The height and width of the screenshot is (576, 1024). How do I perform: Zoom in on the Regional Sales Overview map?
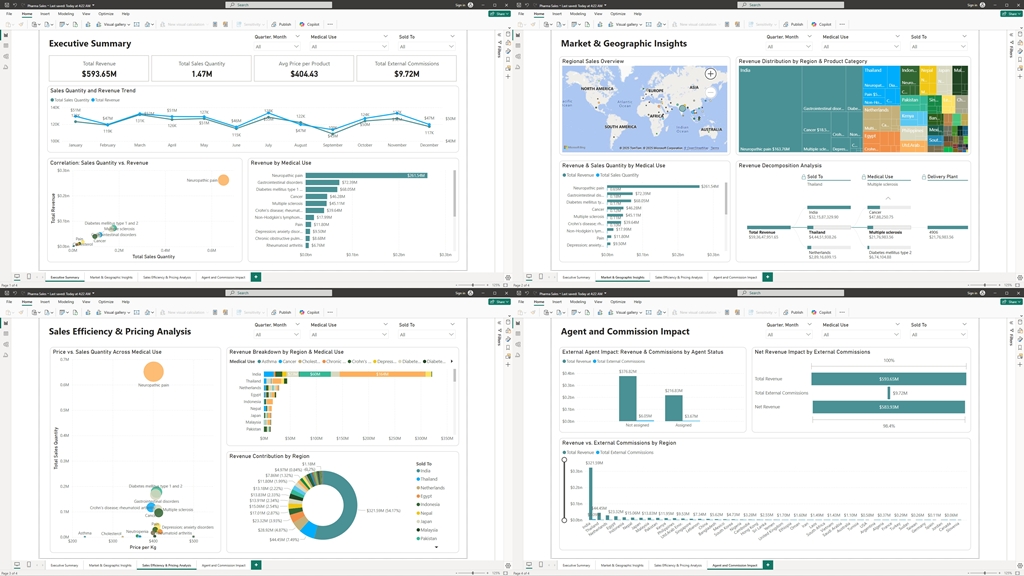click(711, 74)
